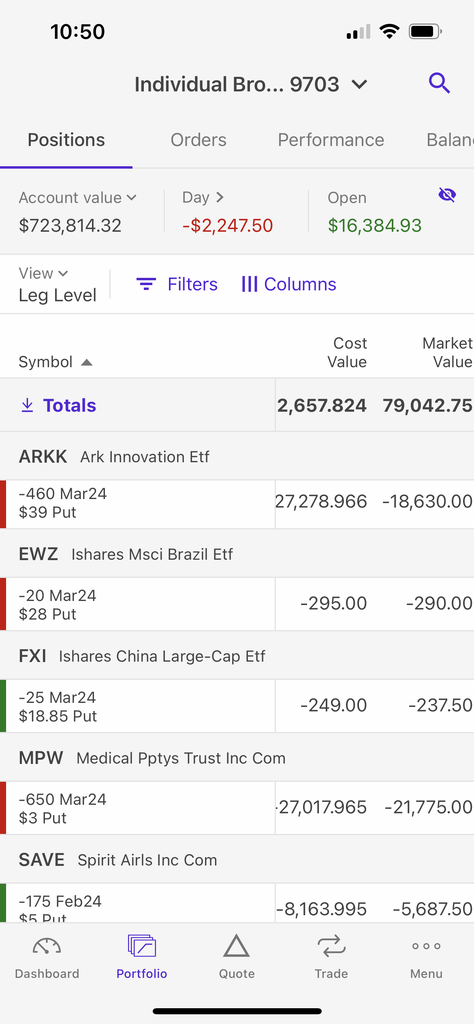Screen dimensions: 474x1024
Task: Toggle the hide-values eye icon
Action: click(x=447, y=195)
